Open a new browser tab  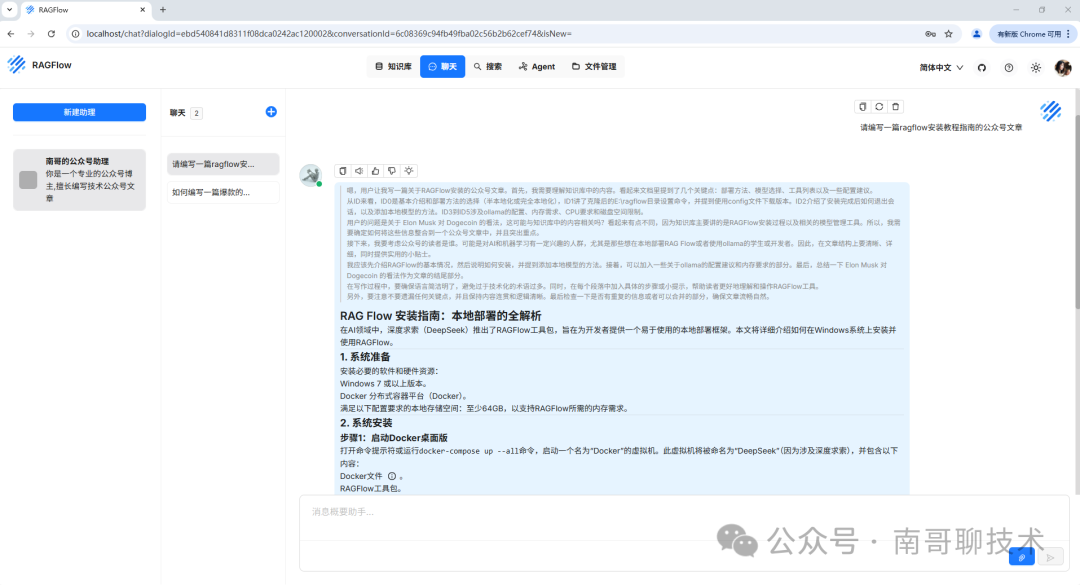click(x=163, y=10)
